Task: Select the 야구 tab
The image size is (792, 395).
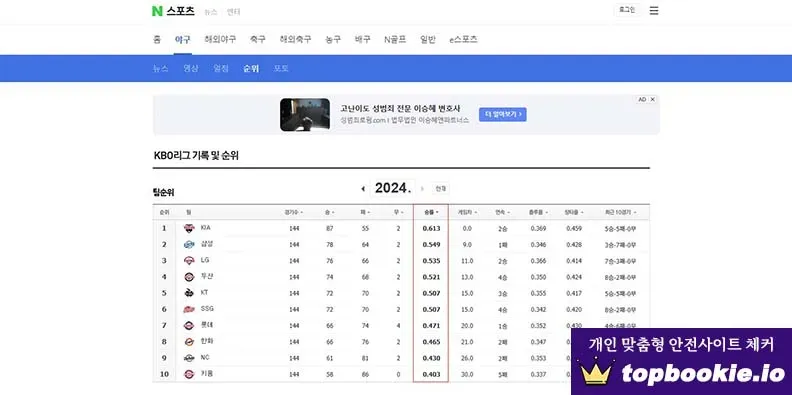Action: (x=182, y=39)
